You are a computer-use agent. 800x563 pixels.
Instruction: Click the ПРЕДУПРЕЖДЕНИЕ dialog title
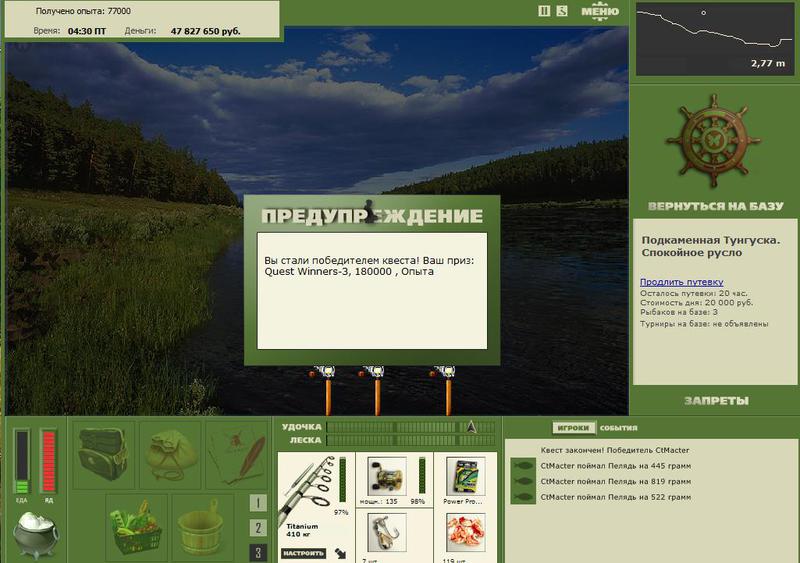click(x=372, y=216)
